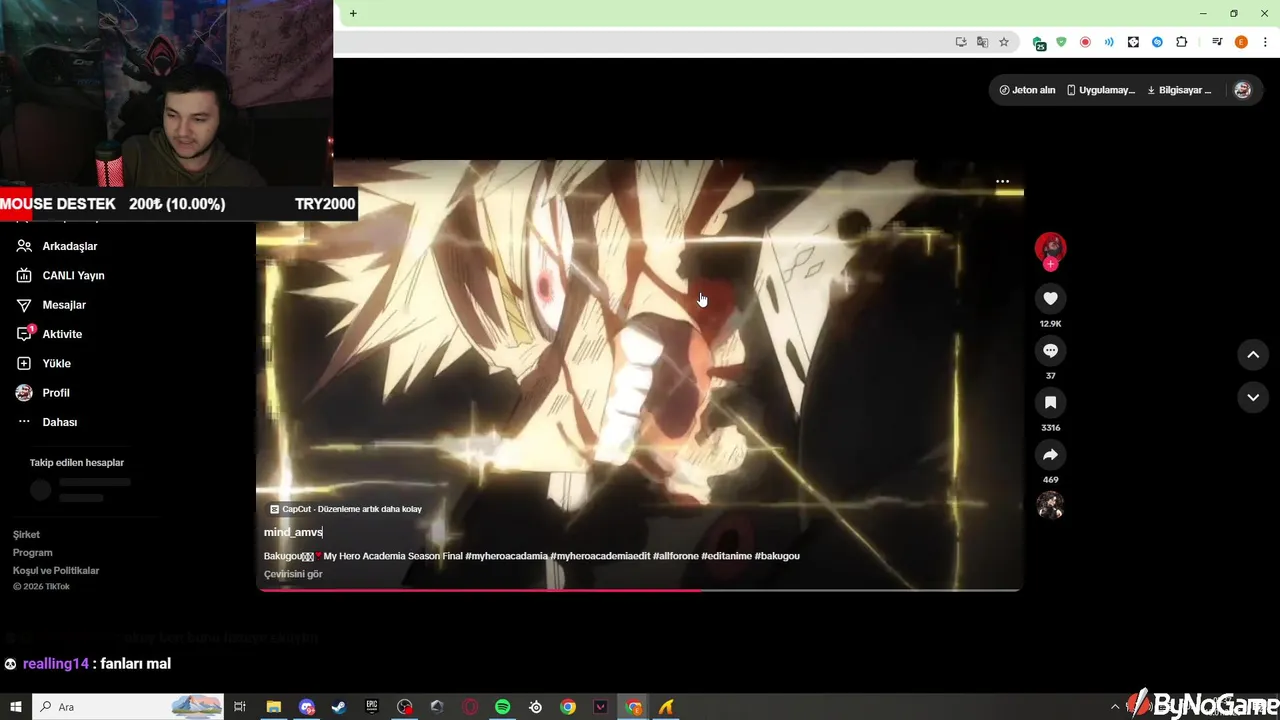This screenshot has width=1280, height=720.
Task: Open the creator's avatar above the like button
Action: pyautogui.click(x=1050, y=247)
